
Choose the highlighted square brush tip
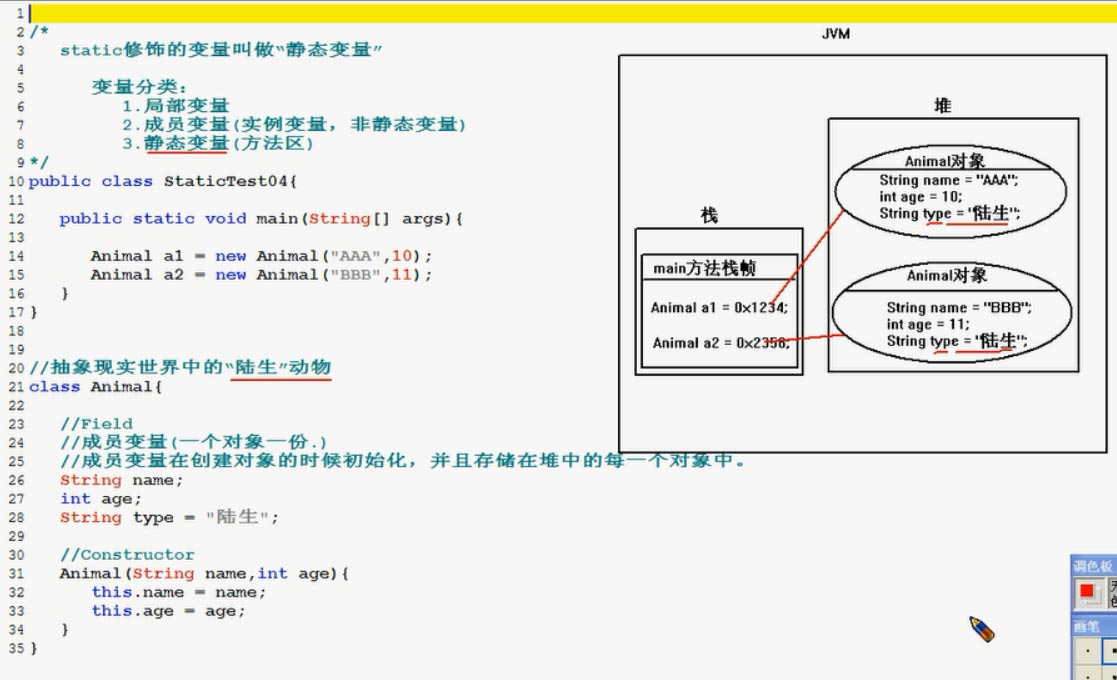pos(1109,651)
